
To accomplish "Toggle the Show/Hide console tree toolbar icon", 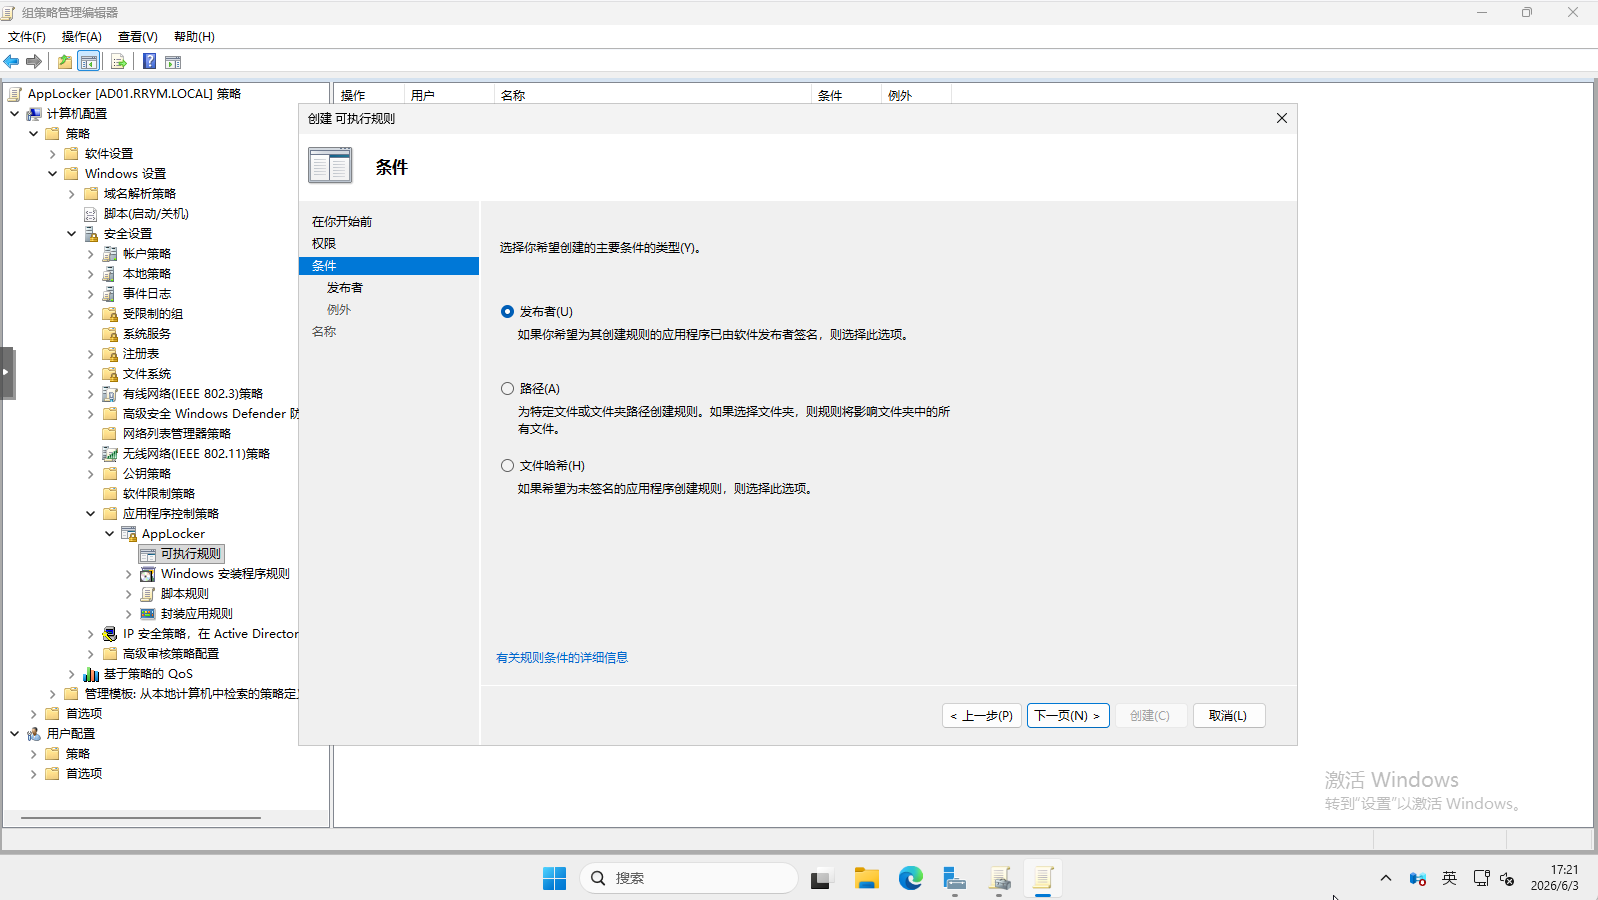I will [89, 62].
